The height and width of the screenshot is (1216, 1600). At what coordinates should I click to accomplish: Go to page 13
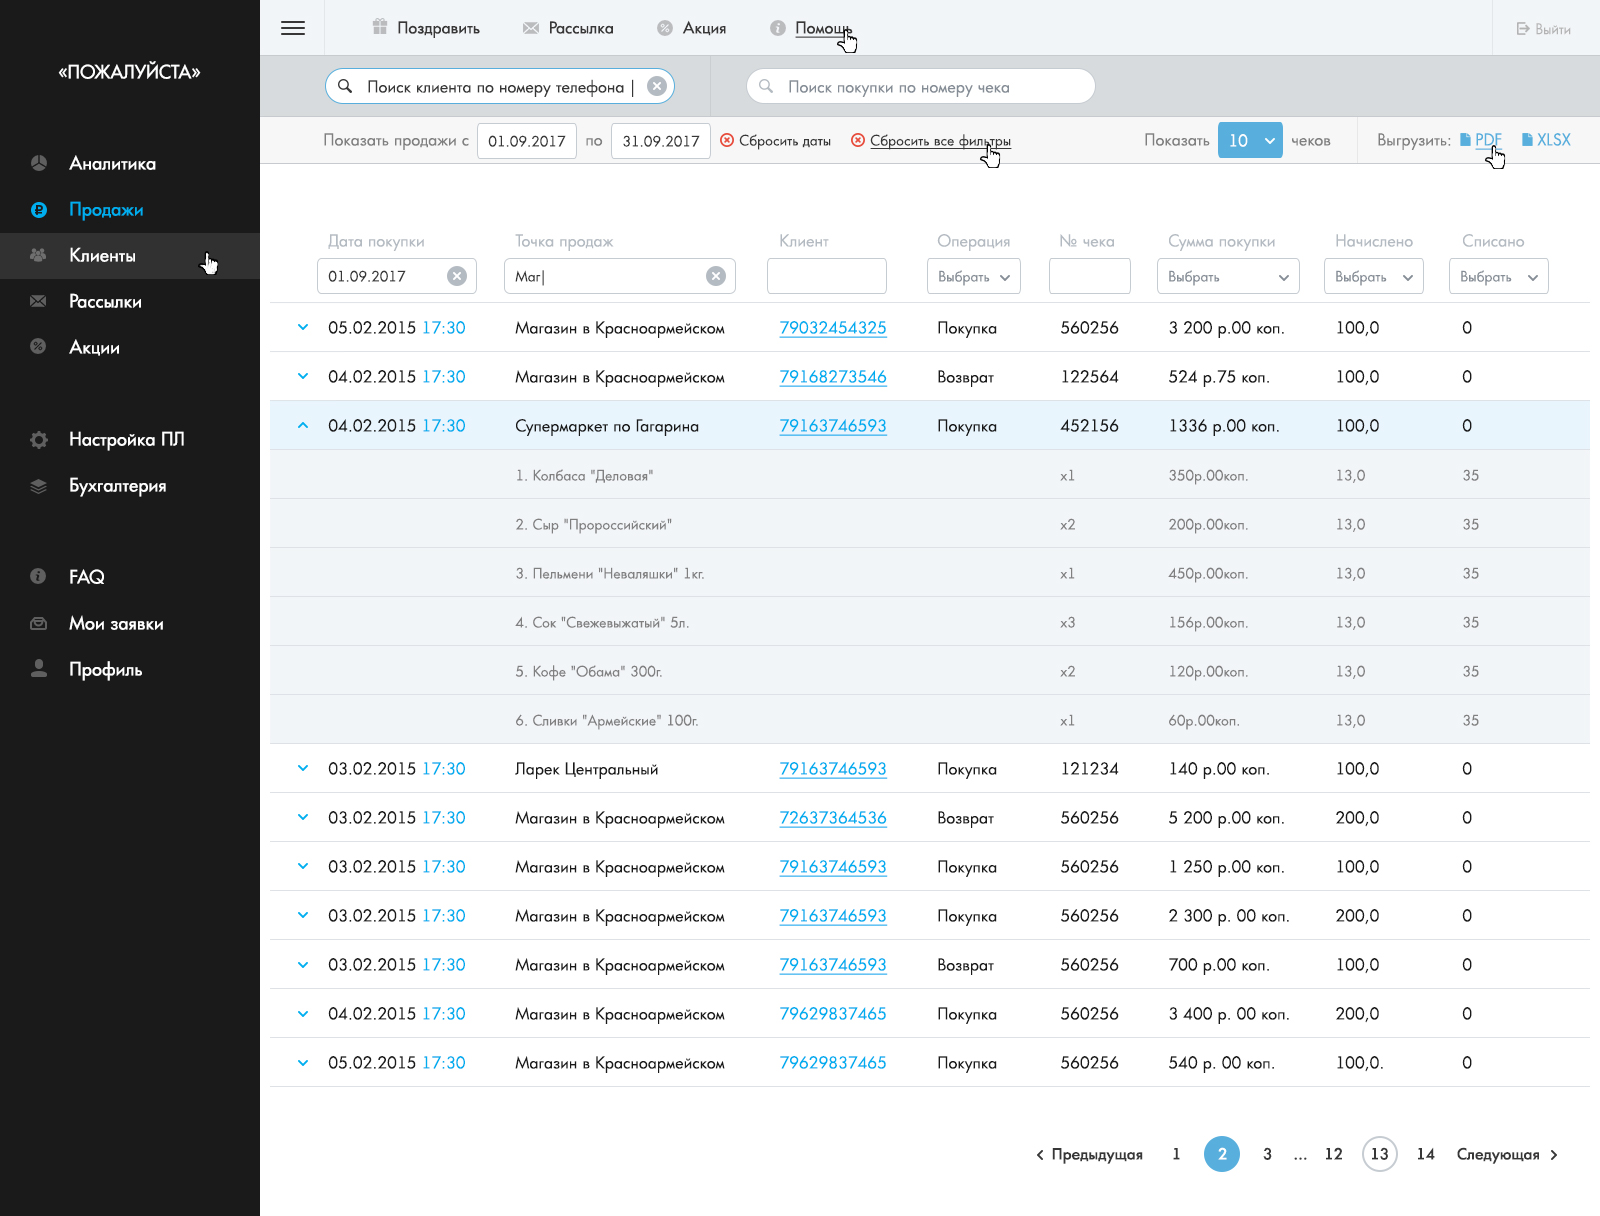1379,1154
